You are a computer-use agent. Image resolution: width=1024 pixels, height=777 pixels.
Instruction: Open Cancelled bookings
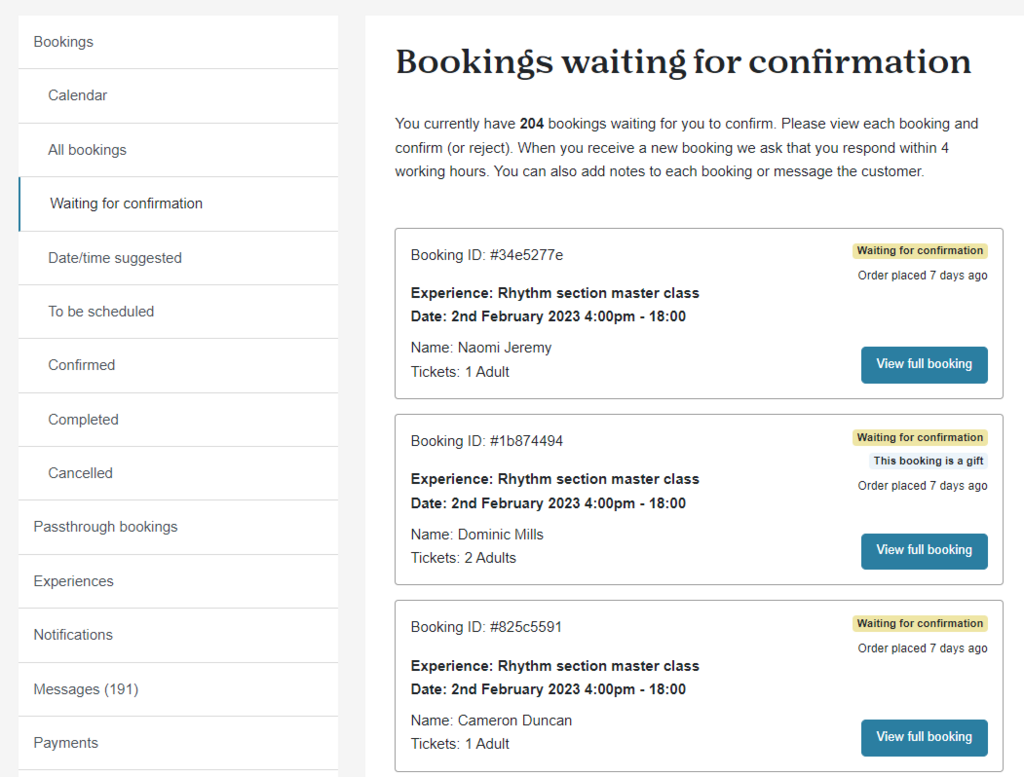[178, 473]
